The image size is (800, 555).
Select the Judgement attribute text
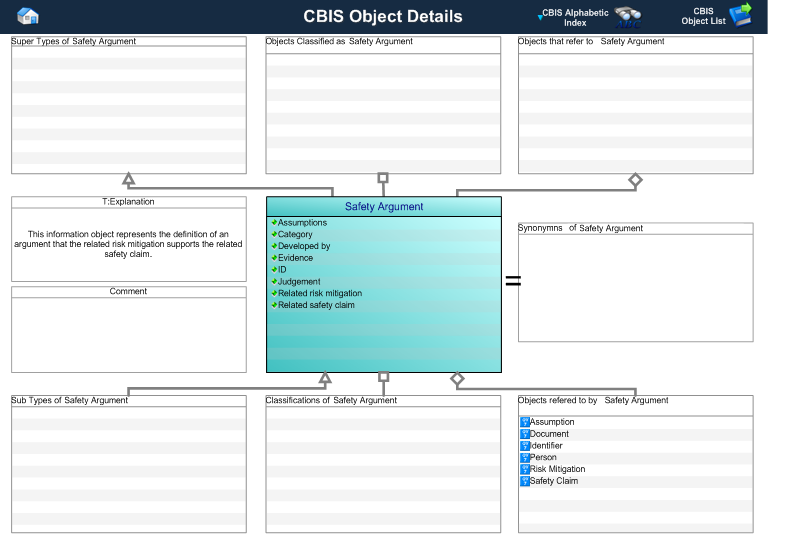[x=299, y=282]
